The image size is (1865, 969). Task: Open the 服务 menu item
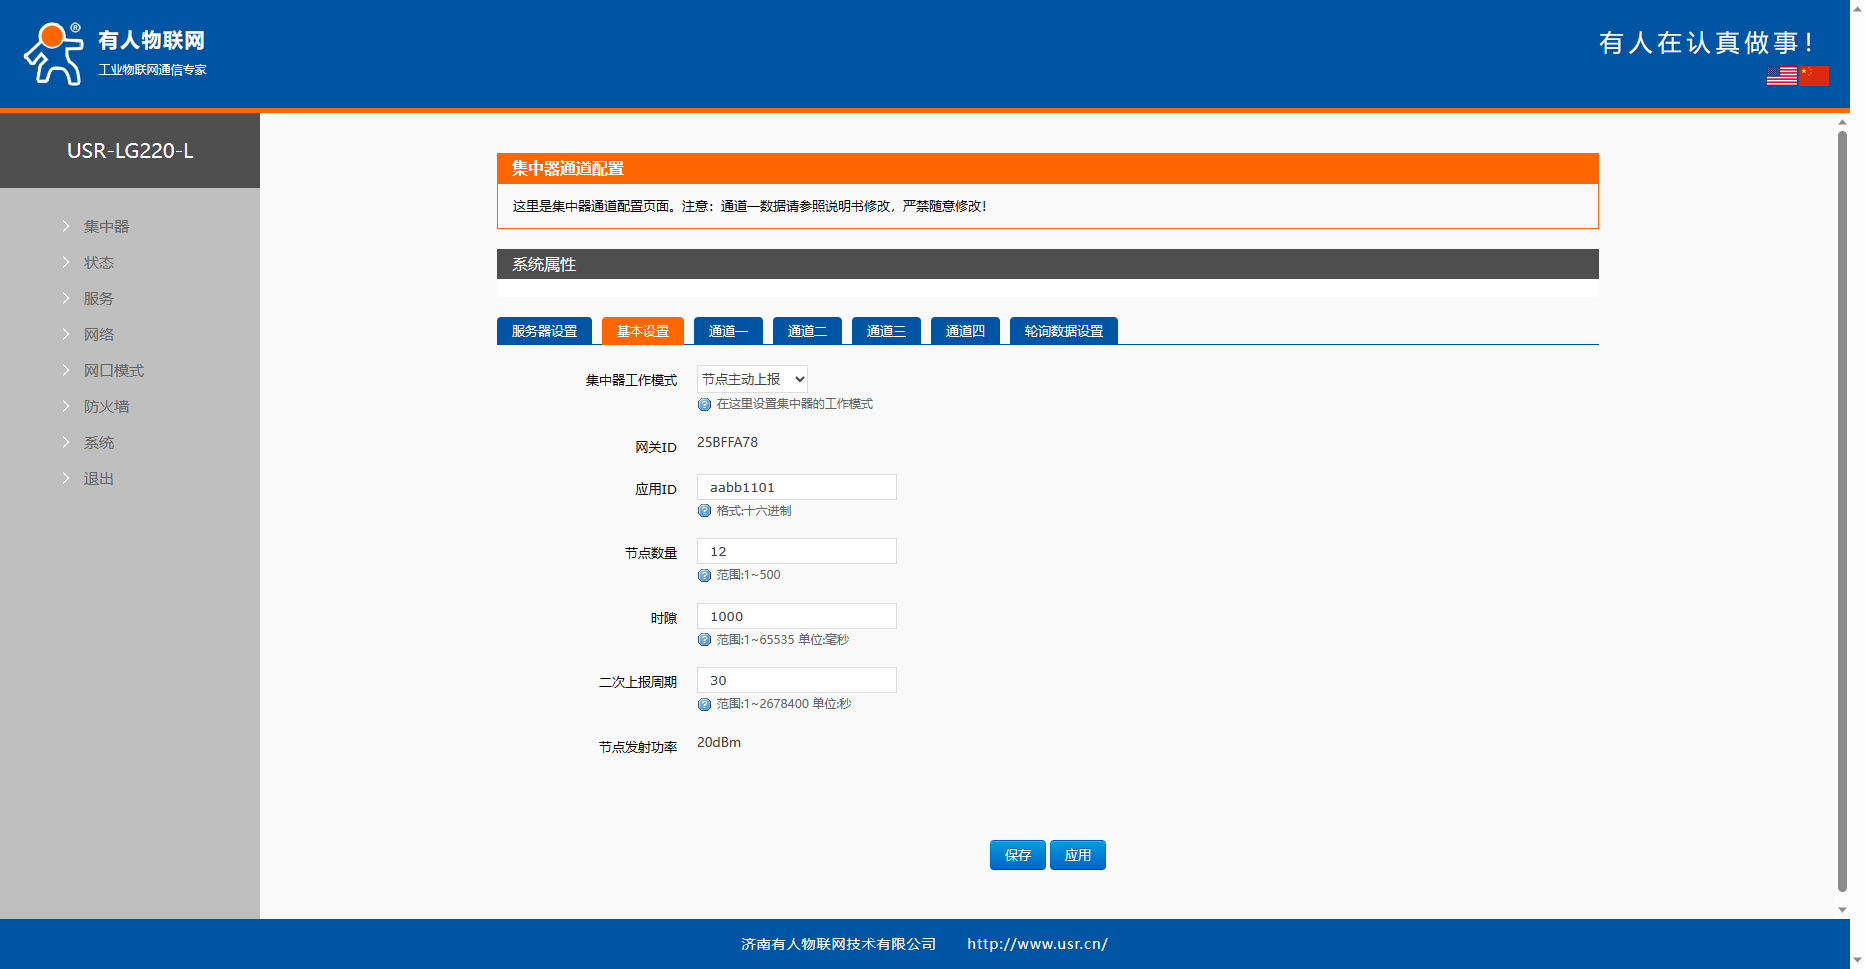99,299
